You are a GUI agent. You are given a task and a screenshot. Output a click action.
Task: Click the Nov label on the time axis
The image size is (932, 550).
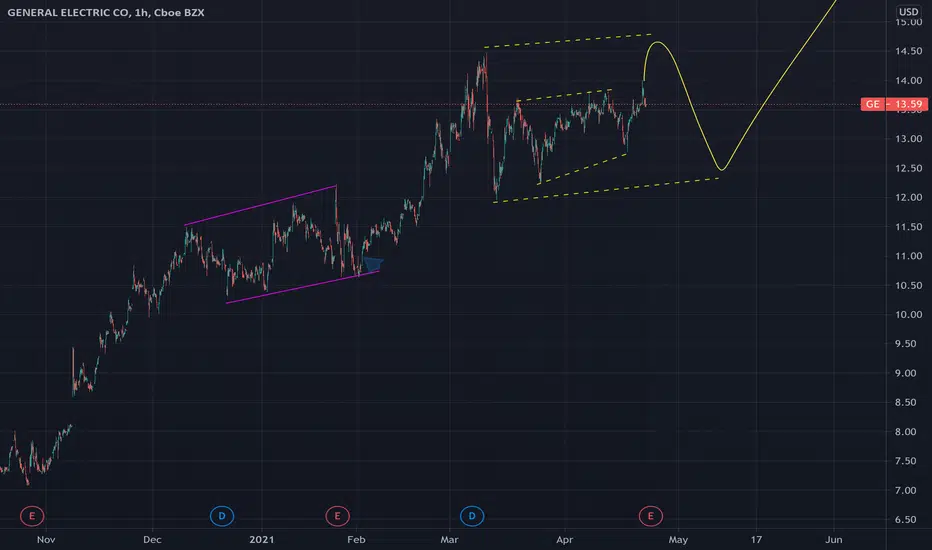click(46, 540)
